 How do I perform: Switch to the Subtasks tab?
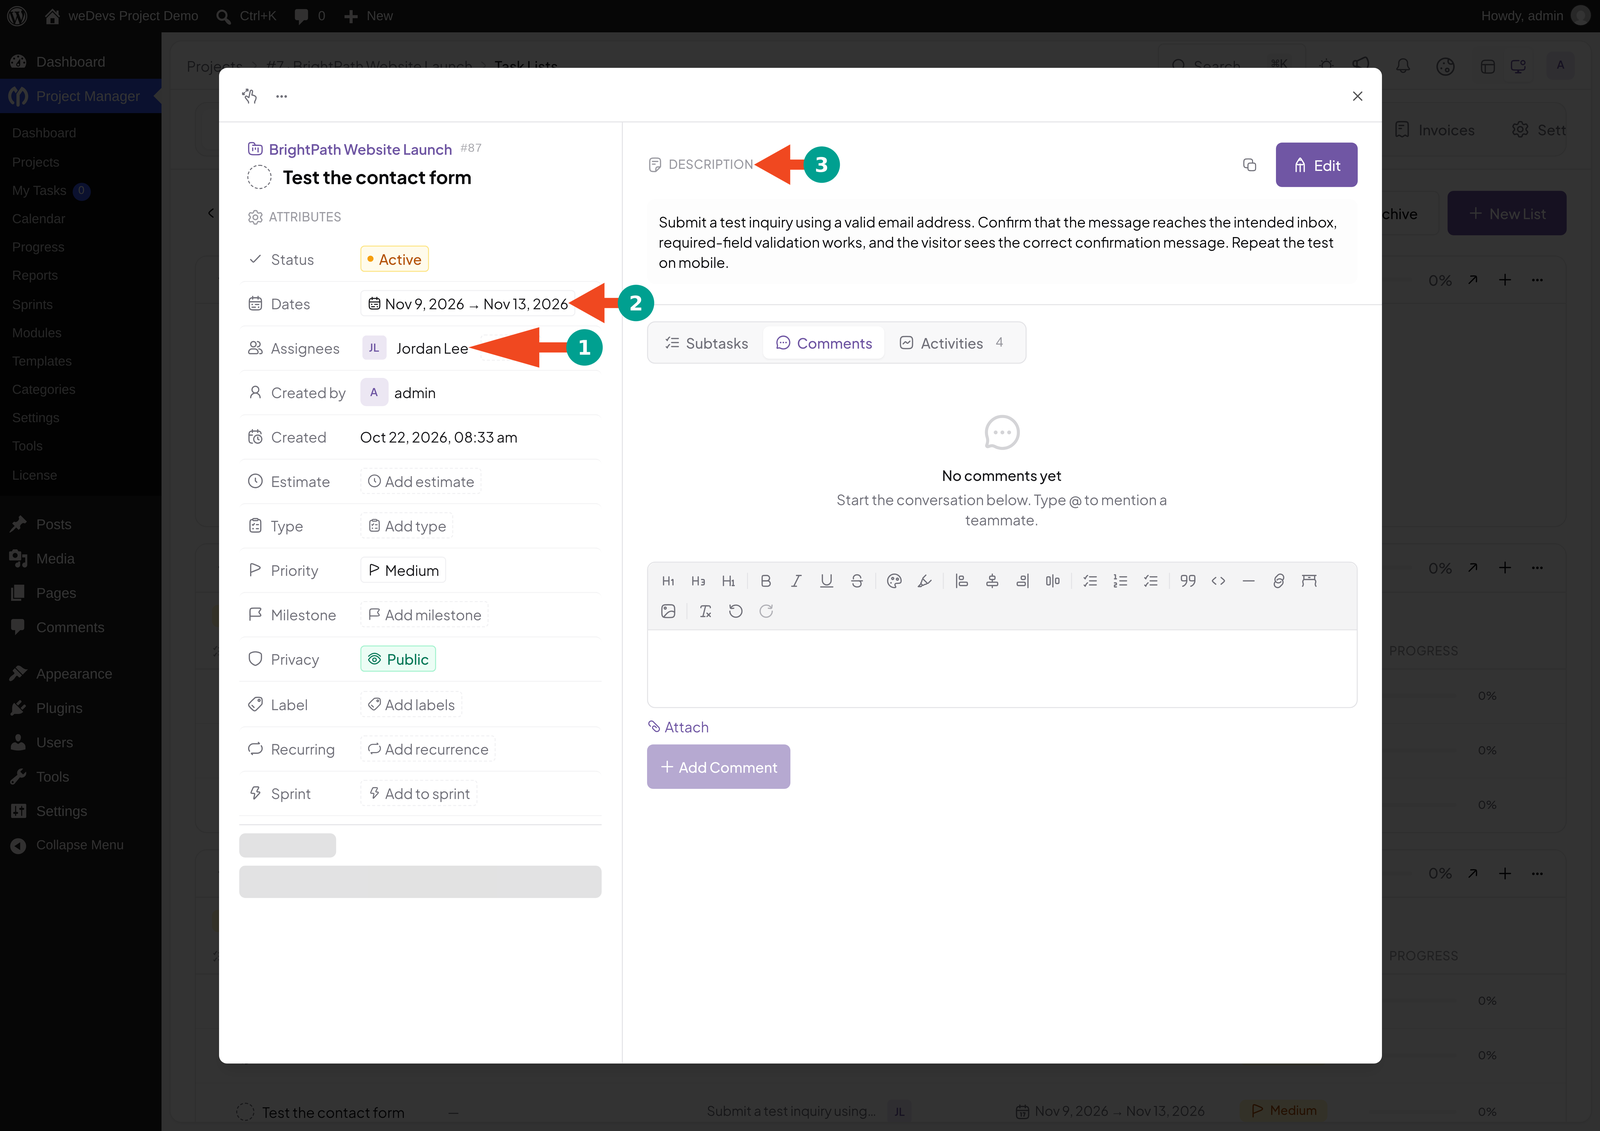pos(707,343)
